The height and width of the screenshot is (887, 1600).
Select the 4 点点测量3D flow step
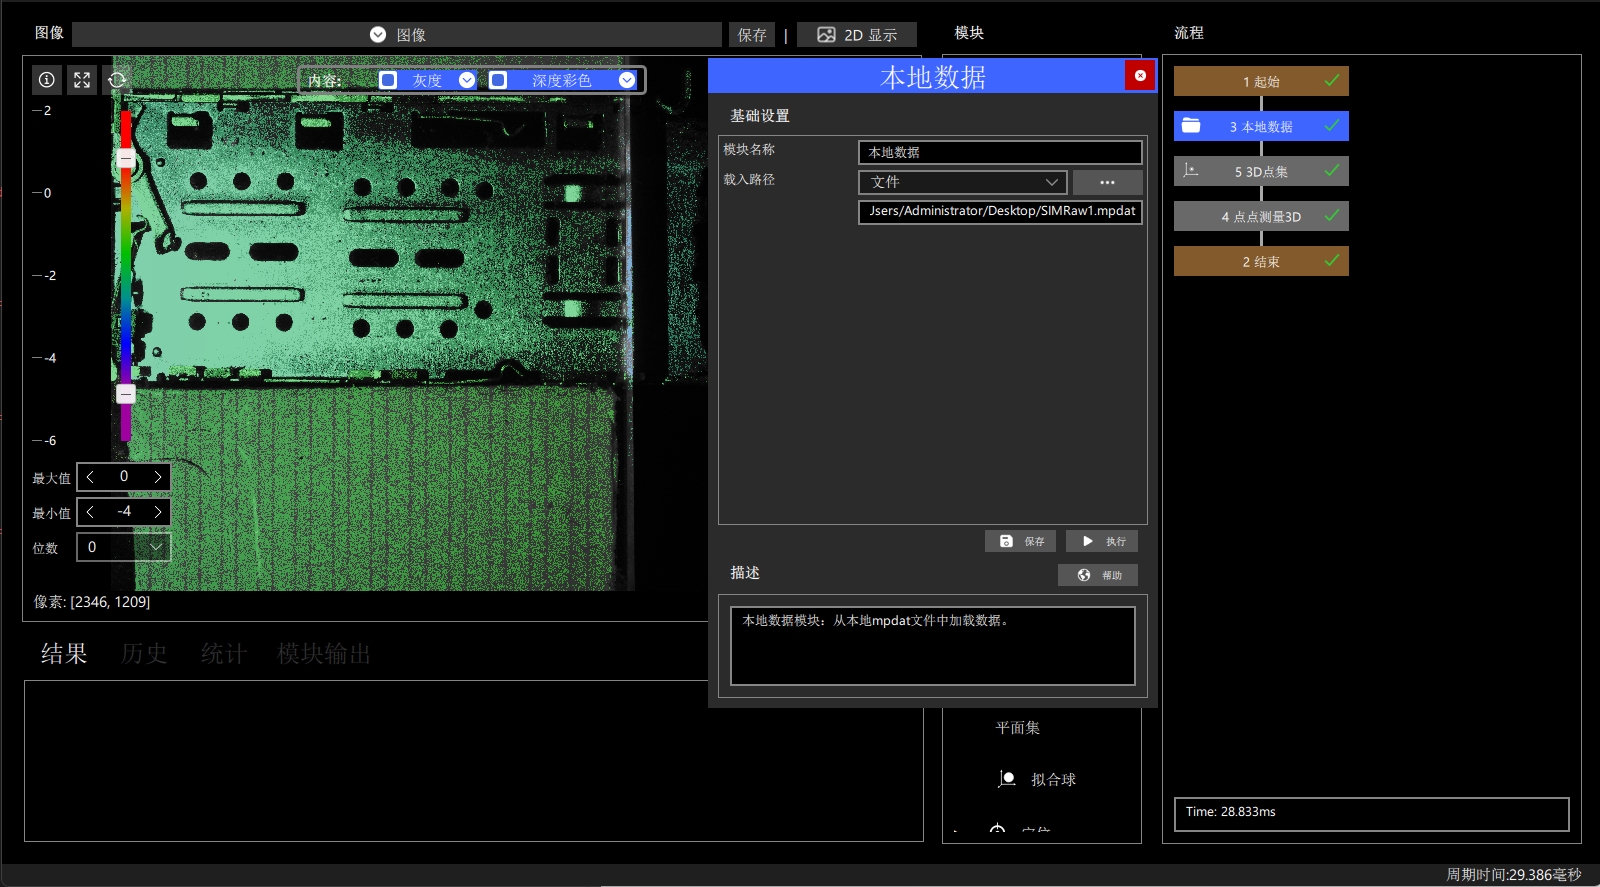coord(1261,216)
